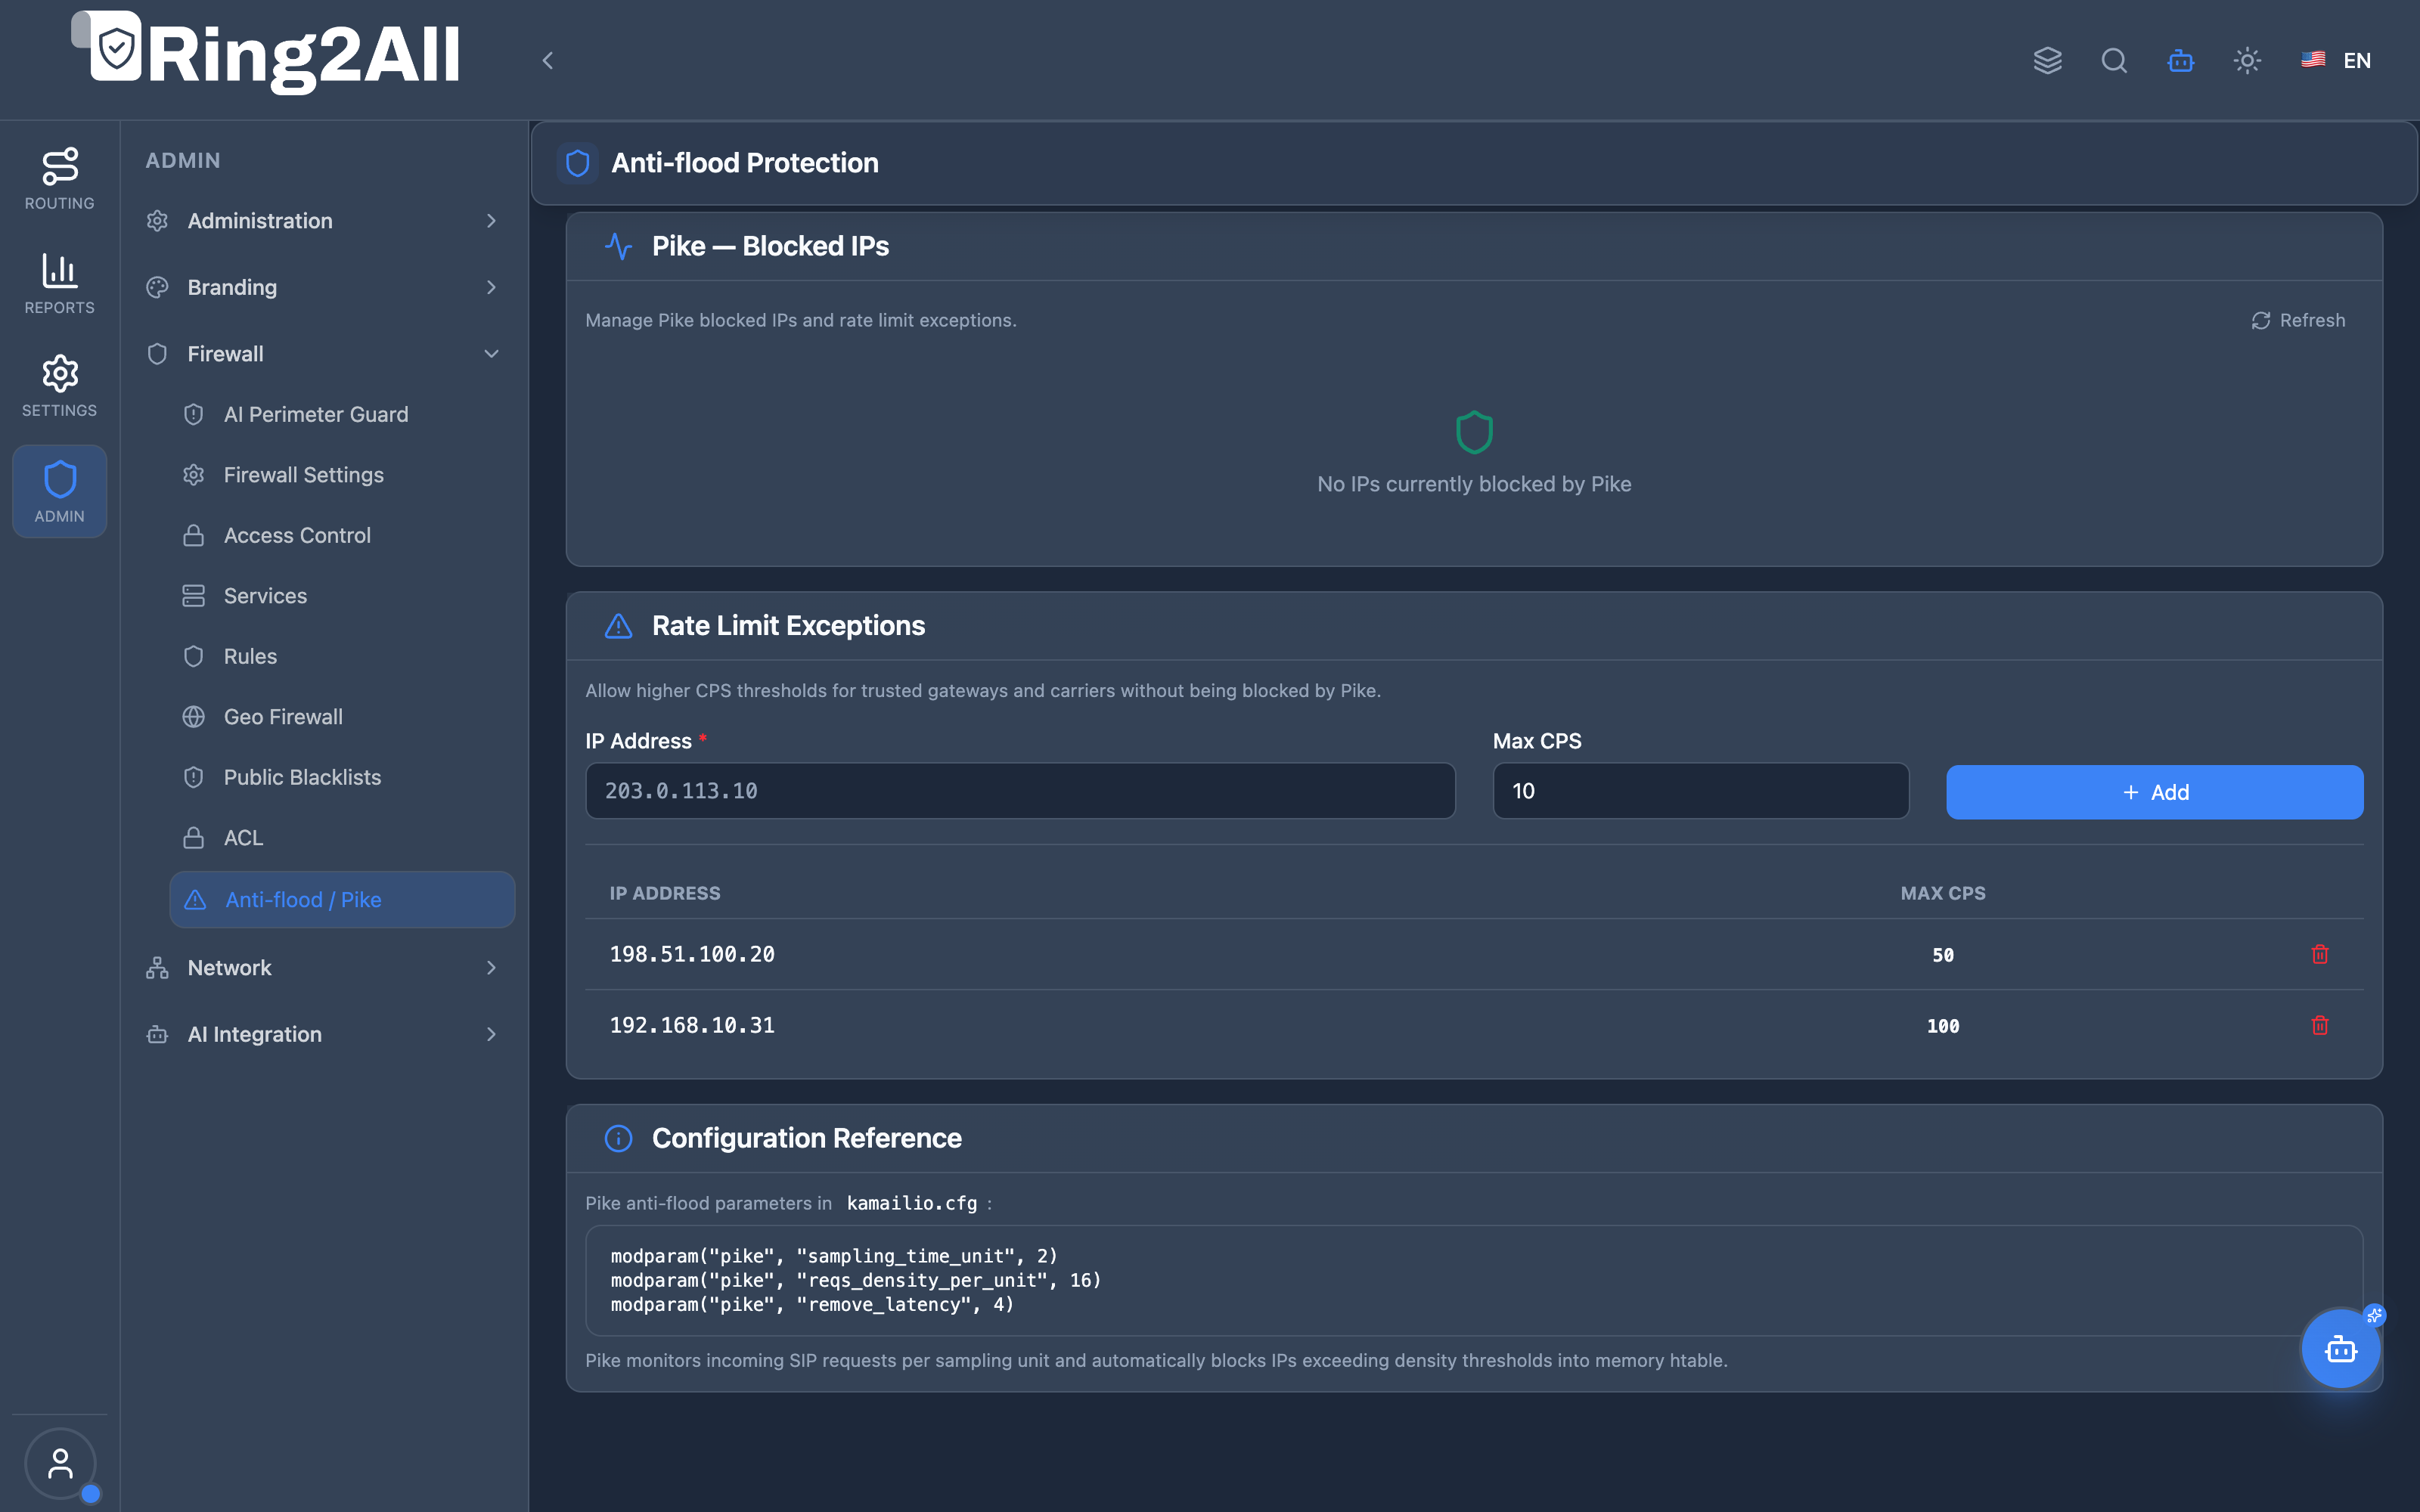
Task: Click the Max CPS value 100
Action: pyautogui.click(x=1943, y=1026)
